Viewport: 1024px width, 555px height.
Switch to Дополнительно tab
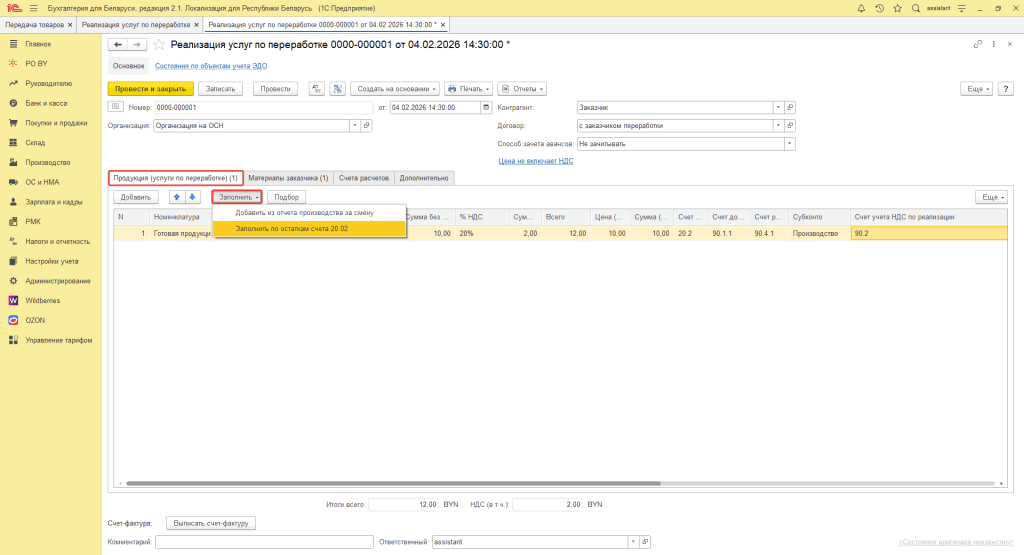click(424, 178)
